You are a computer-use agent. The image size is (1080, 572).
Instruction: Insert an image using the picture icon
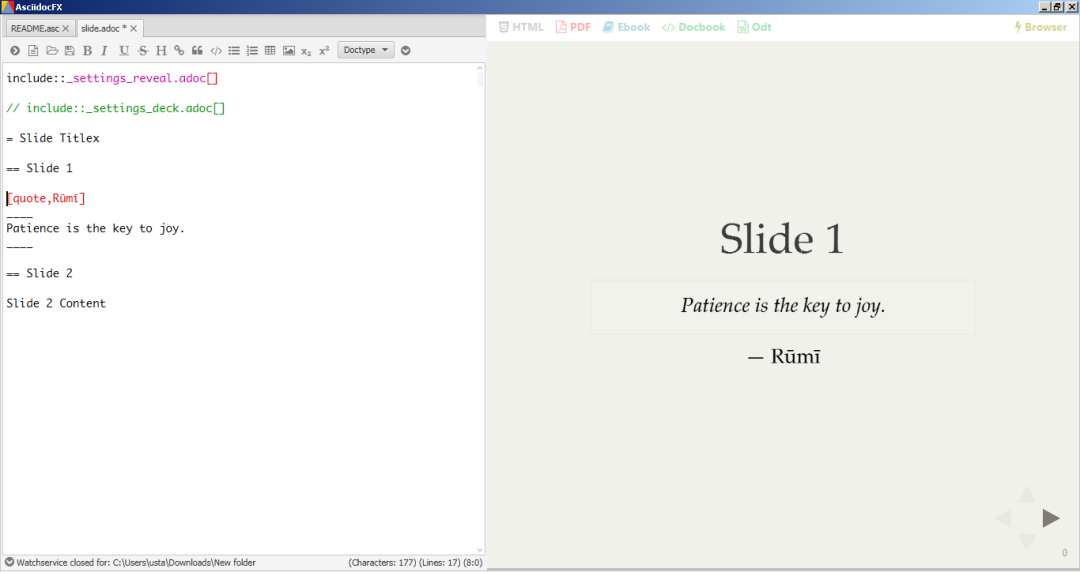289,50
